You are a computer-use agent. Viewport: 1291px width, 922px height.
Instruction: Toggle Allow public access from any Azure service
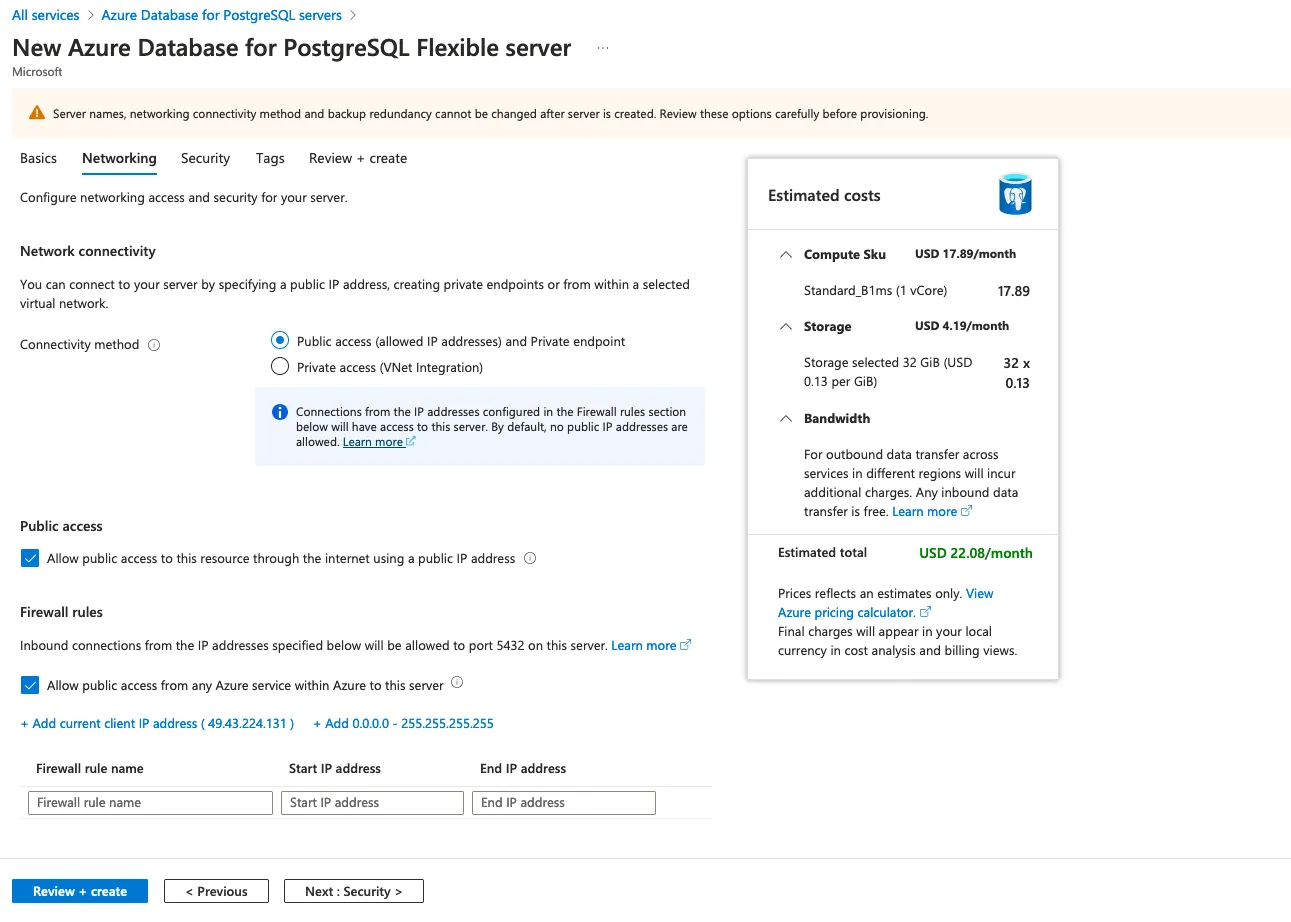click(30, 686)
